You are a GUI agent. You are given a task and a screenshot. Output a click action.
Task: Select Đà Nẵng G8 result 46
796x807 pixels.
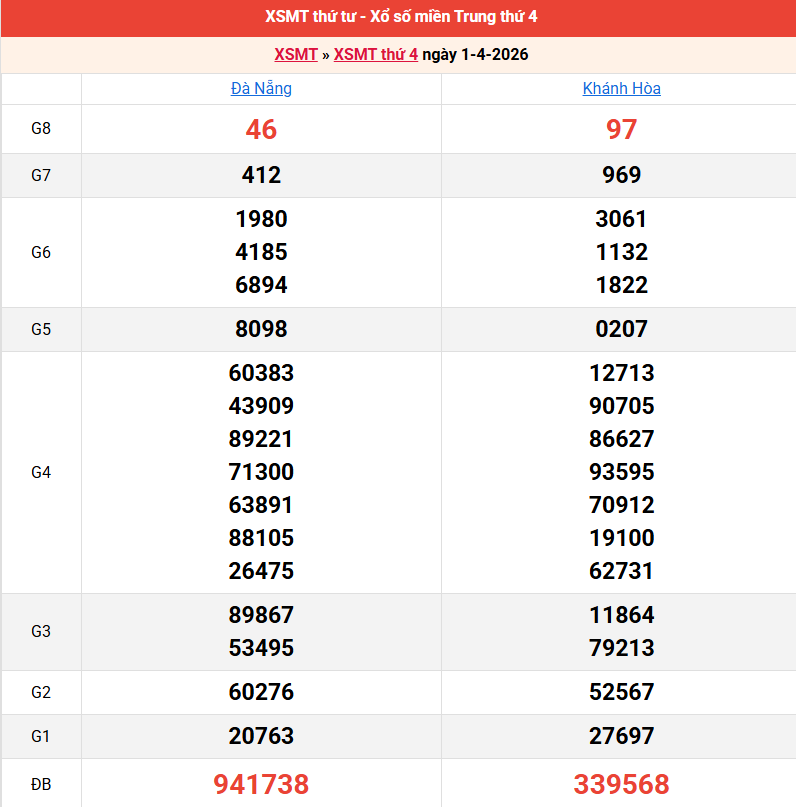tap(261, 129)
